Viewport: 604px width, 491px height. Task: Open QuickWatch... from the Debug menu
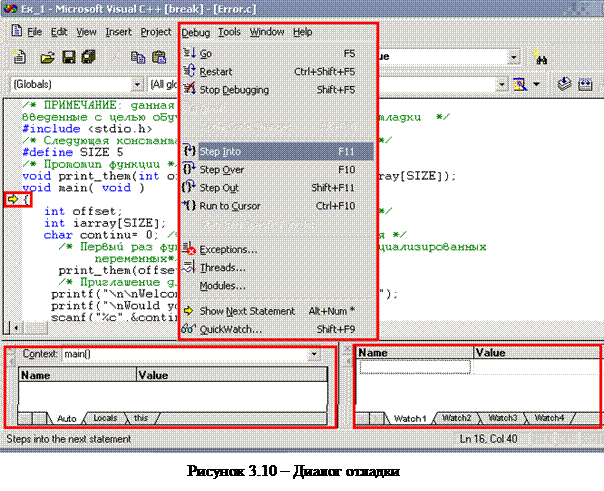277,329
